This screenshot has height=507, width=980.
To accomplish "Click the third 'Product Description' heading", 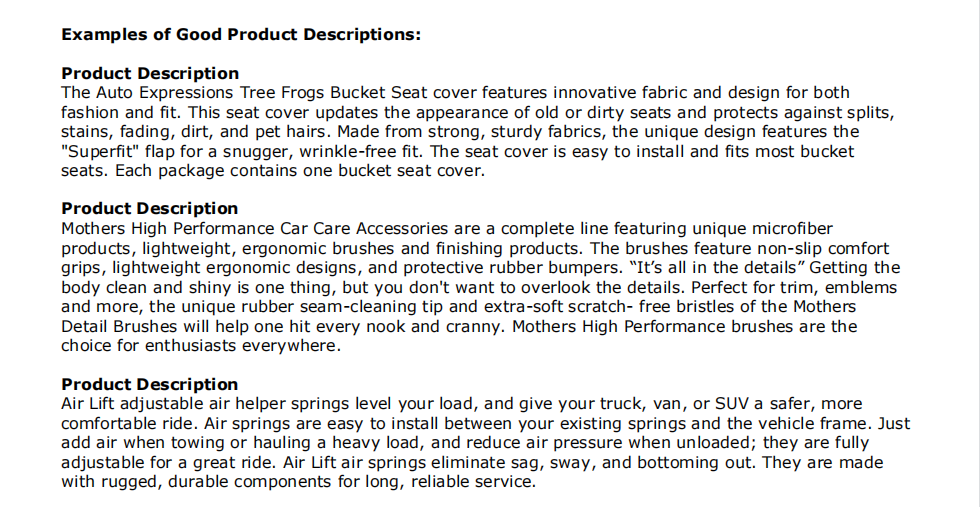I will 150,384.
